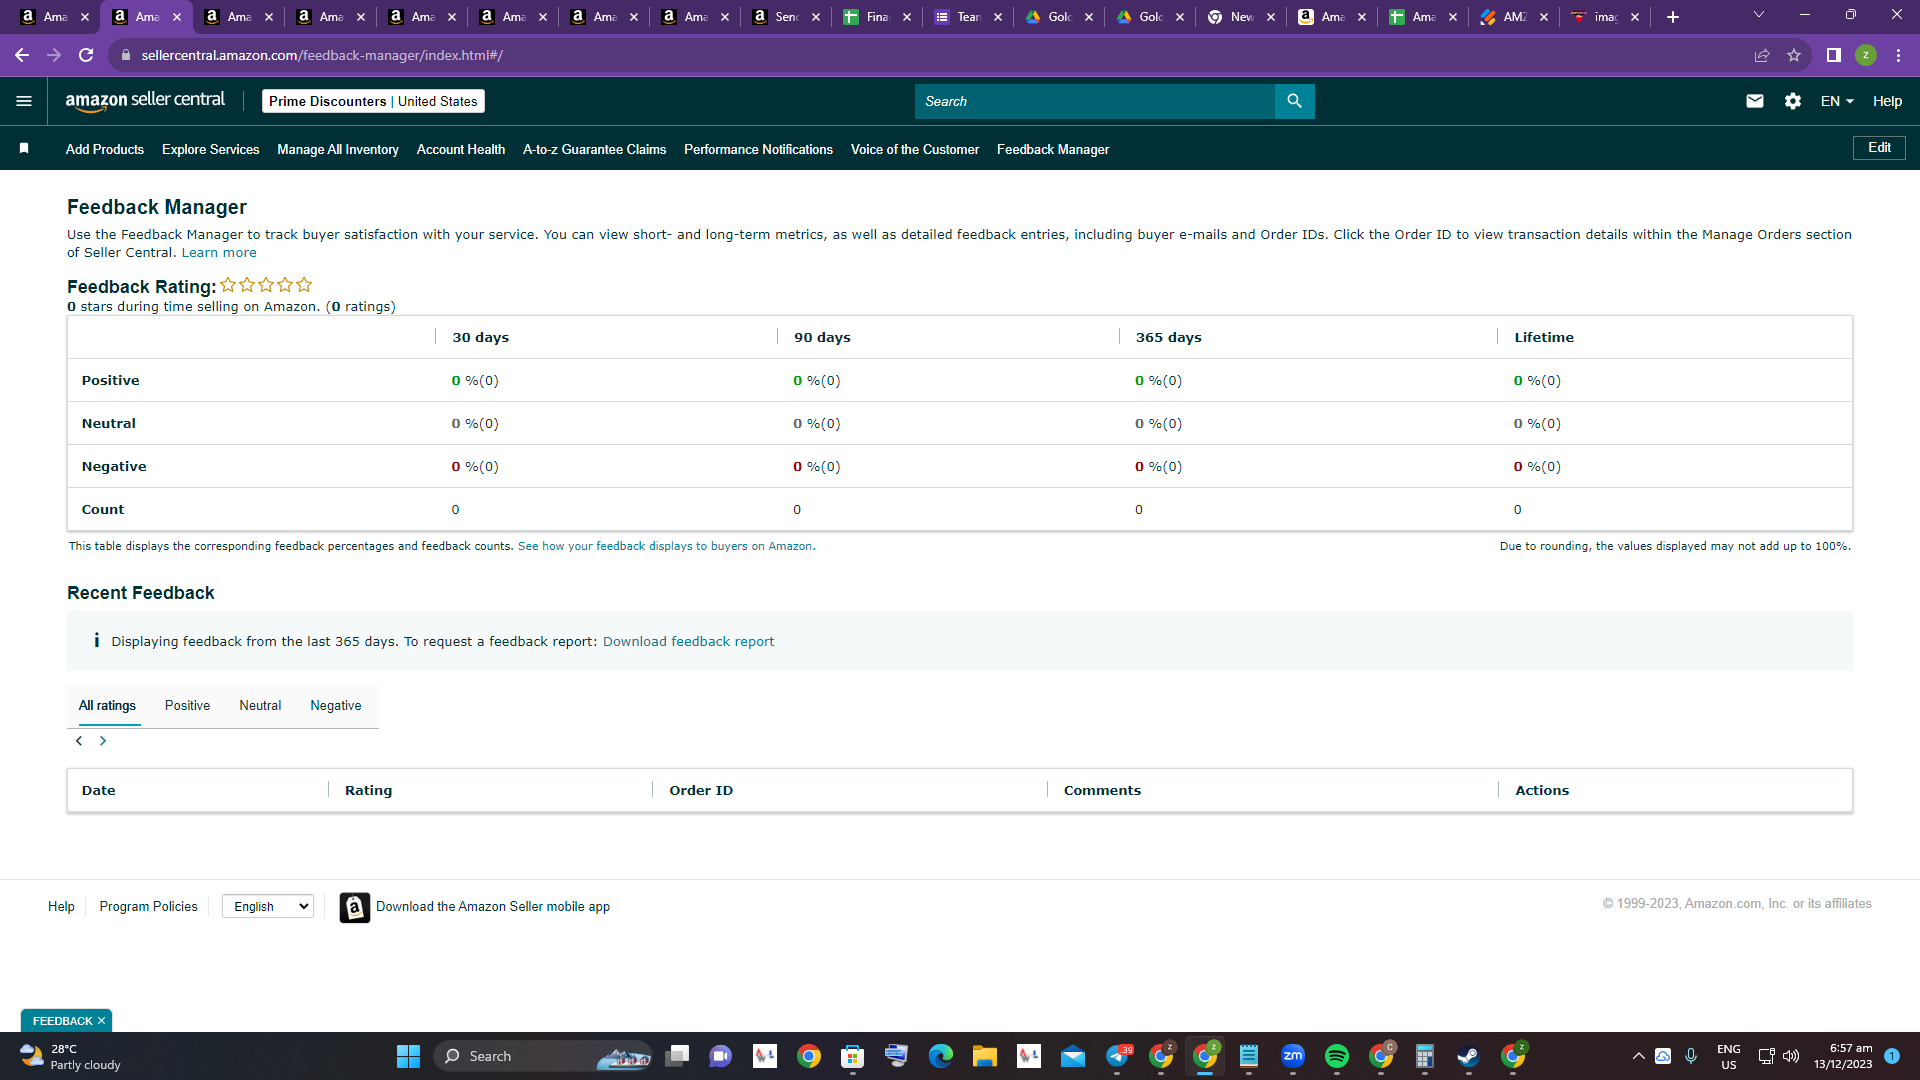This screenshot has height=1080, width=1920.
Task: Open Add Products menu item
Action: (x=105, y=149)
